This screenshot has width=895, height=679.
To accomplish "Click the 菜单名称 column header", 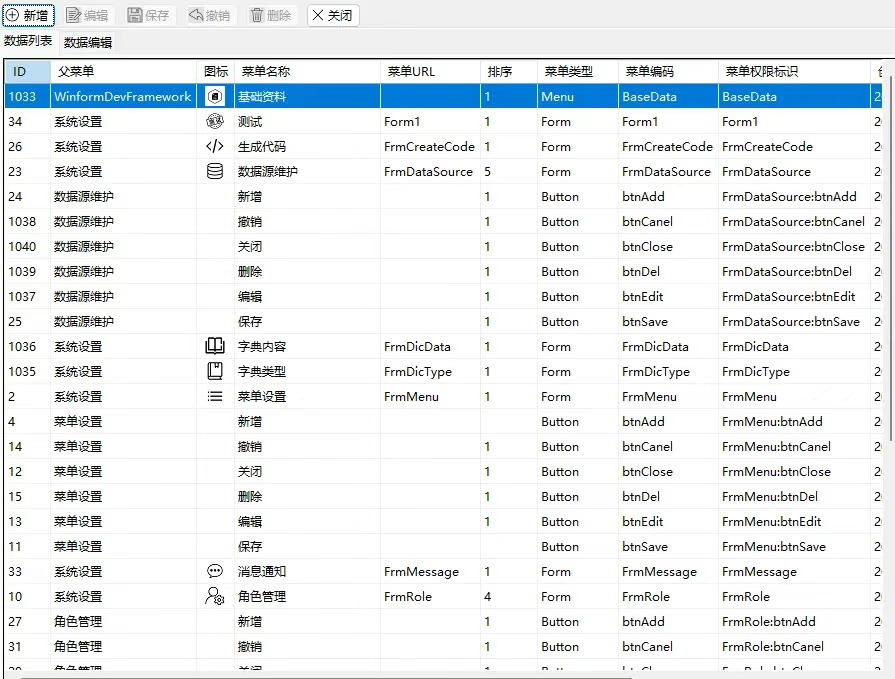I will (307, 71).
